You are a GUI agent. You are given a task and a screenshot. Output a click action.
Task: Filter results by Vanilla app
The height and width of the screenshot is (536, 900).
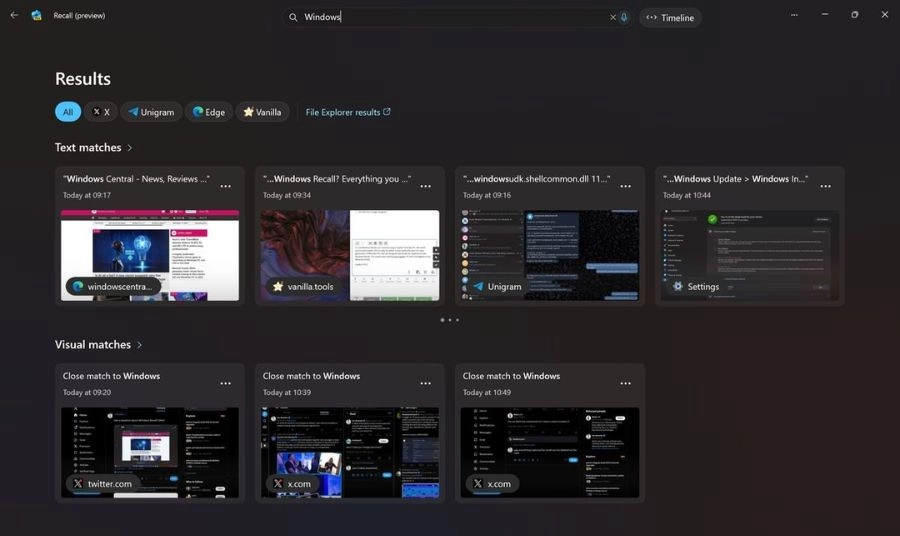coord(262,112)
